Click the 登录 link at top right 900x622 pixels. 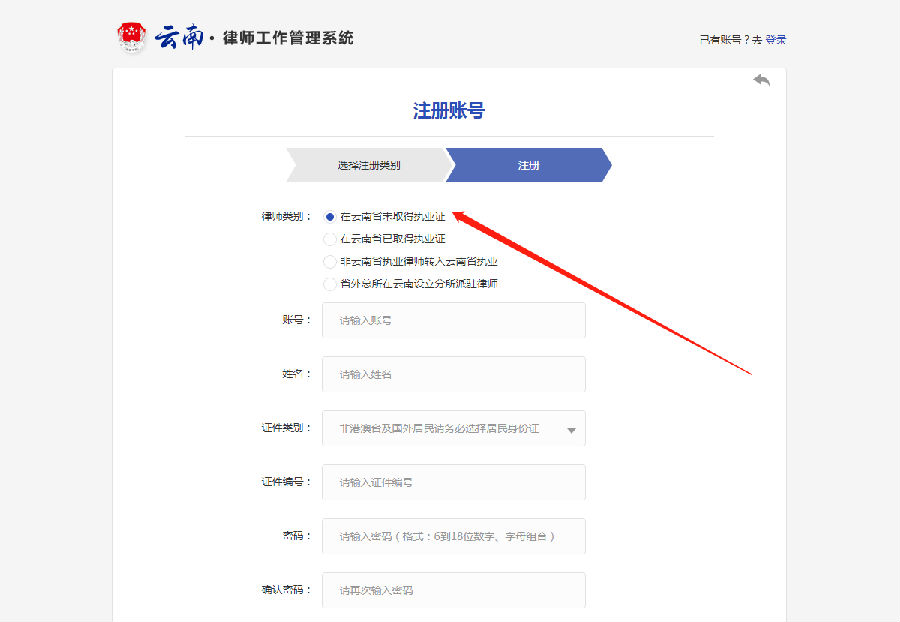point(776,39)
